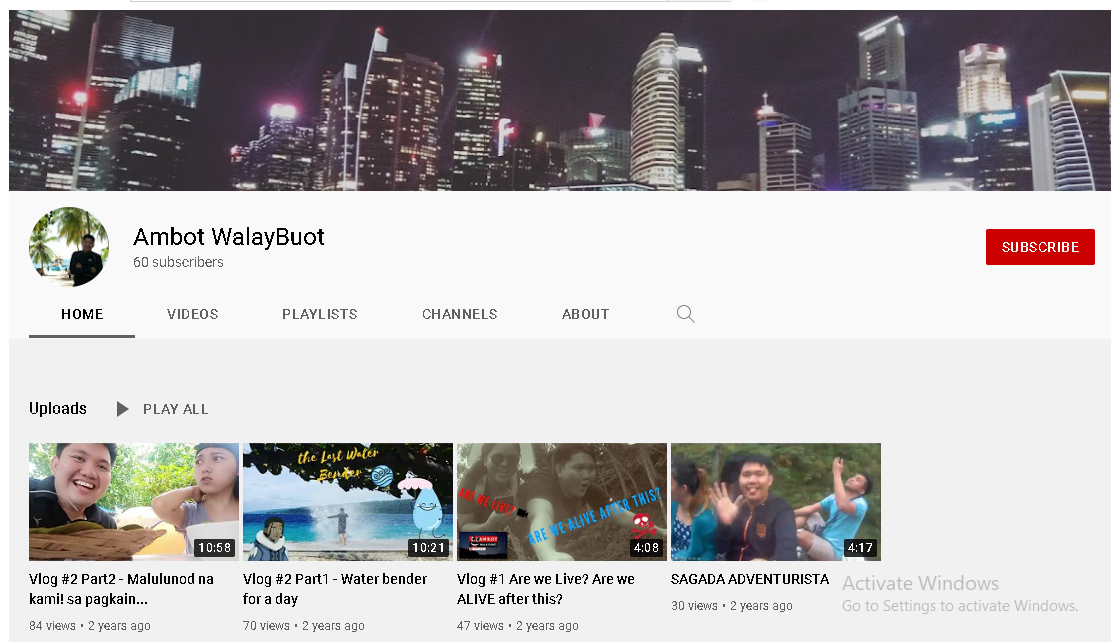Click the '70 views' metadata text
The height and width of the screenshot is (642, 1111).
(266, 626)
